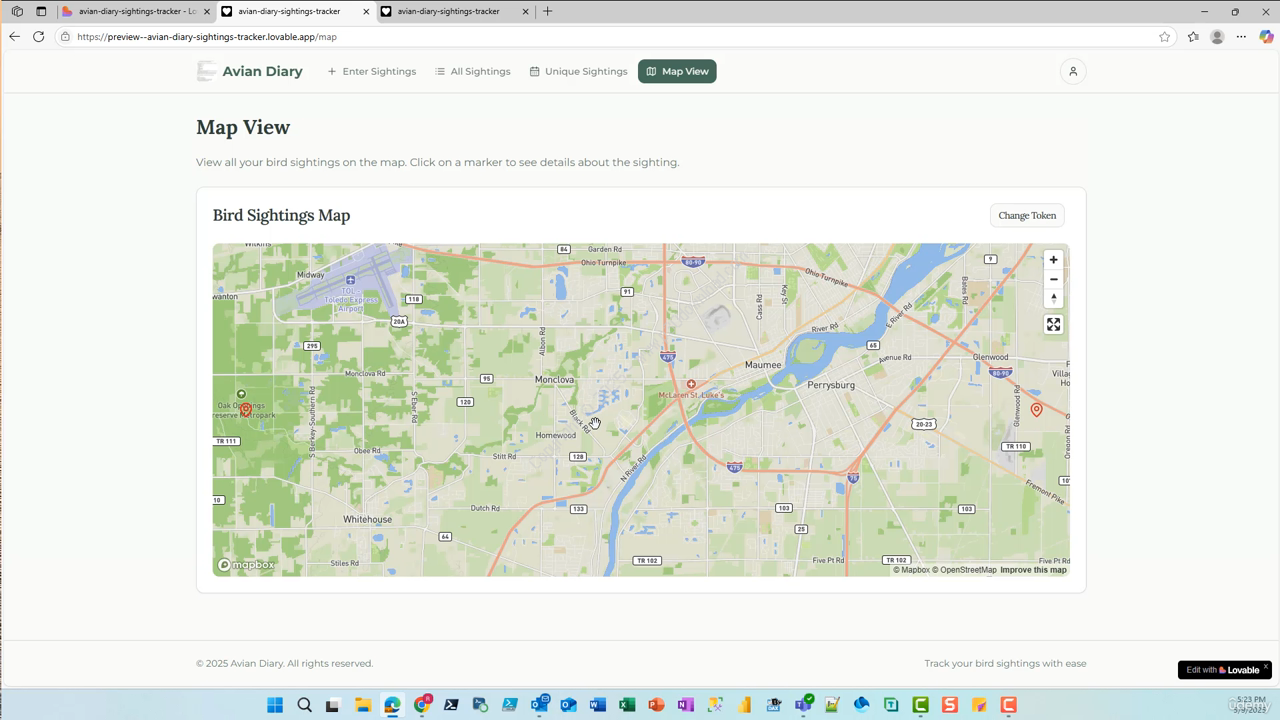Refresh the current page

[38, 36]
